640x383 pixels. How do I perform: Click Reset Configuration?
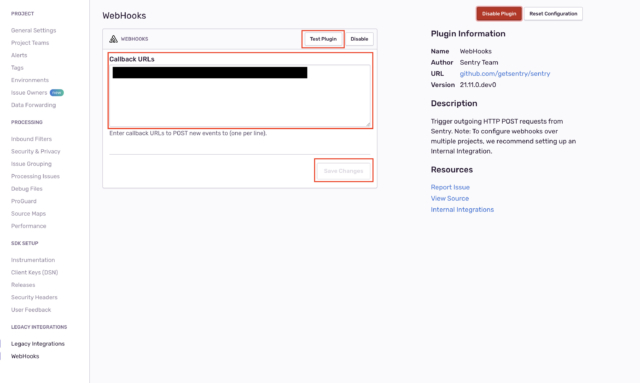pyautogui.click(x=553, y=14)
